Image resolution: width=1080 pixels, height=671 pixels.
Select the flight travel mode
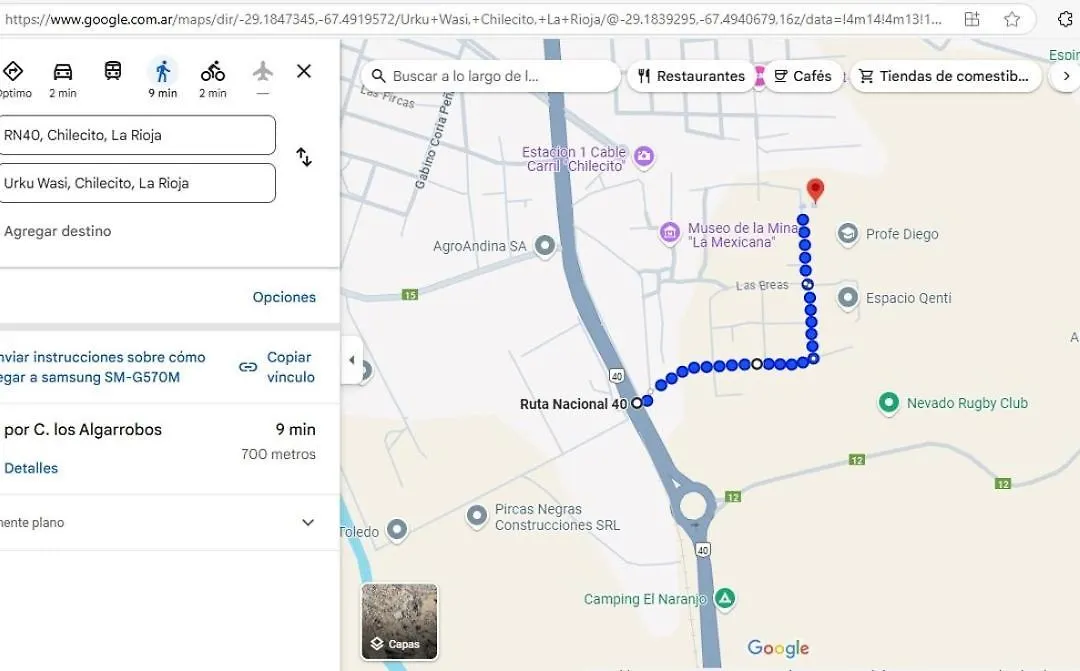click(262, 71)
